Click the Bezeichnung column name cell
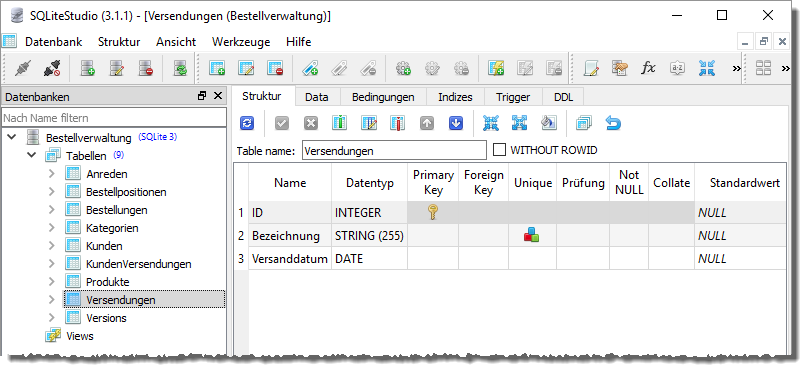The width and height of the screenshot is (807, 373). tap(290, 236)
